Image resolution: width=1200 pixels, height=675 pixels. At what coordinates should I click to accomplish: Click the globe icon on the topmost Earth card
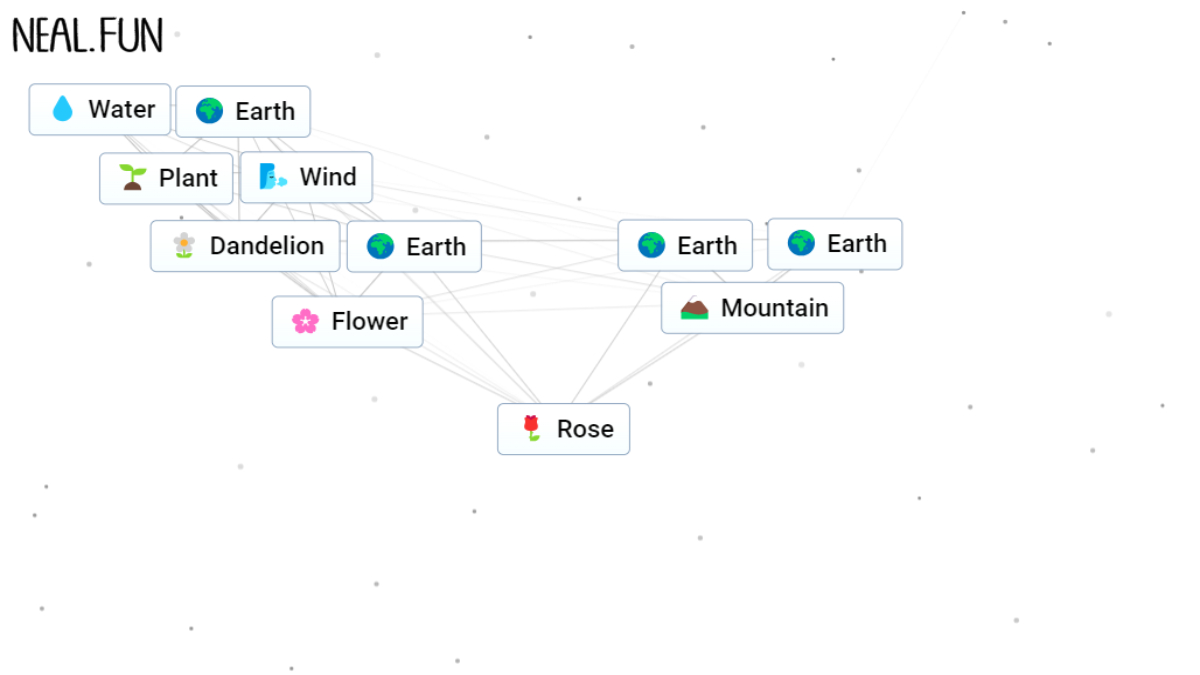pos(208,111)
